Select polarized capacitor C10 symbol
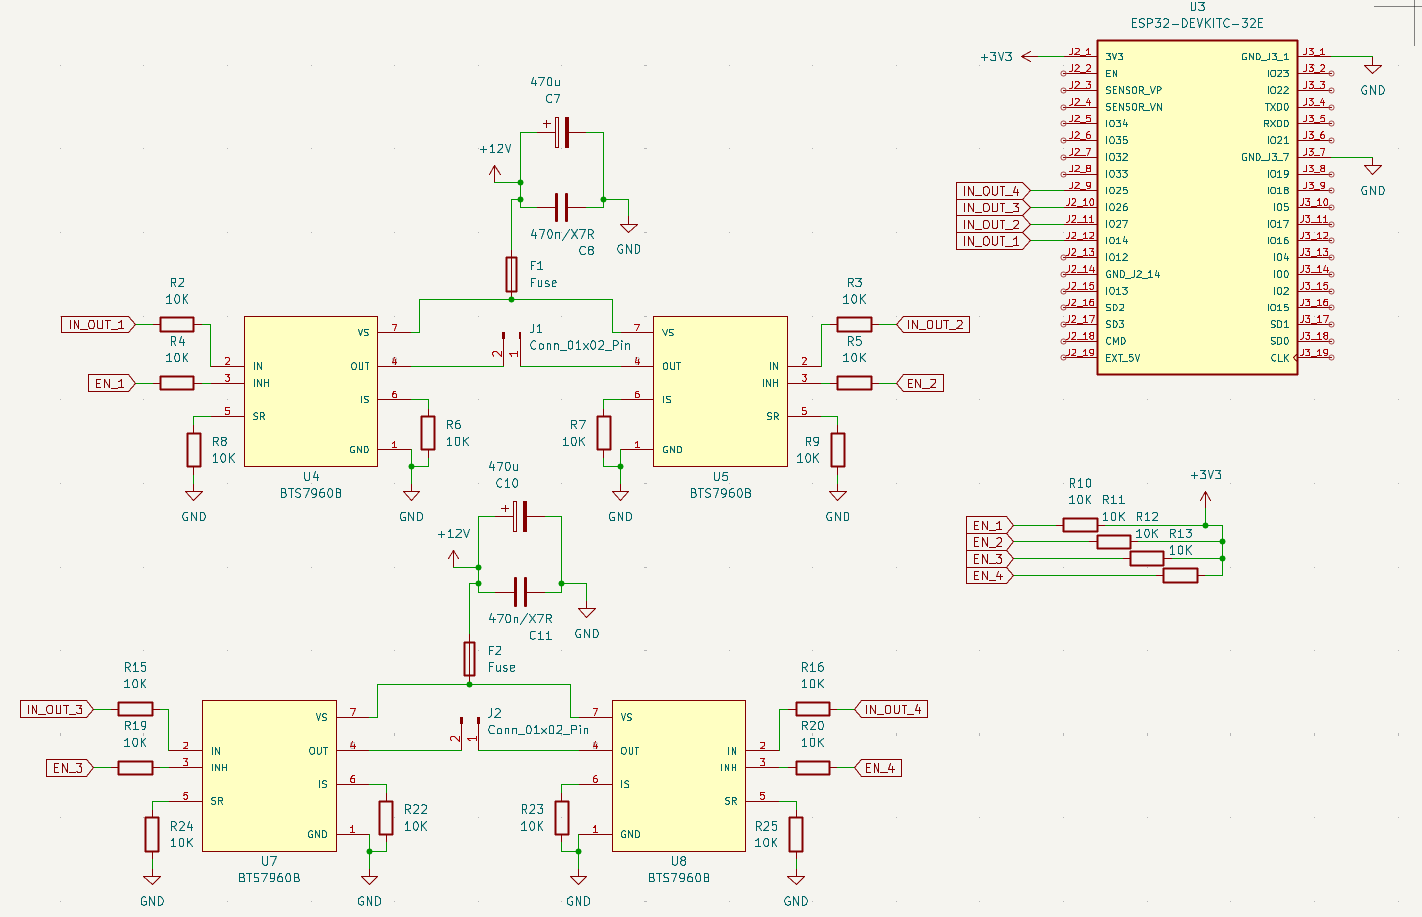The height and width of the screenshot is (917, 1422). [520, 517]
